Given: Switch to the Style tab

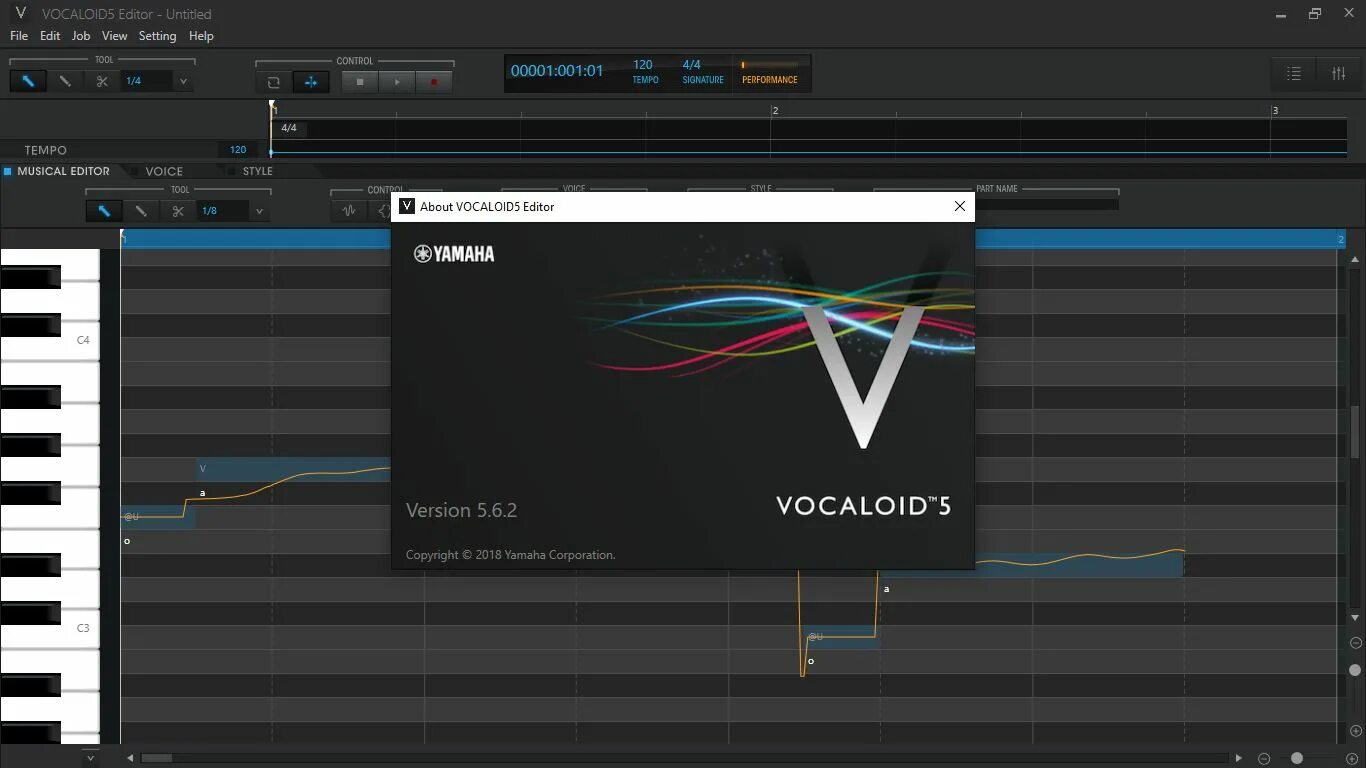Looking at the screenshot, I should pyautogui.click(x=257, y=171).
